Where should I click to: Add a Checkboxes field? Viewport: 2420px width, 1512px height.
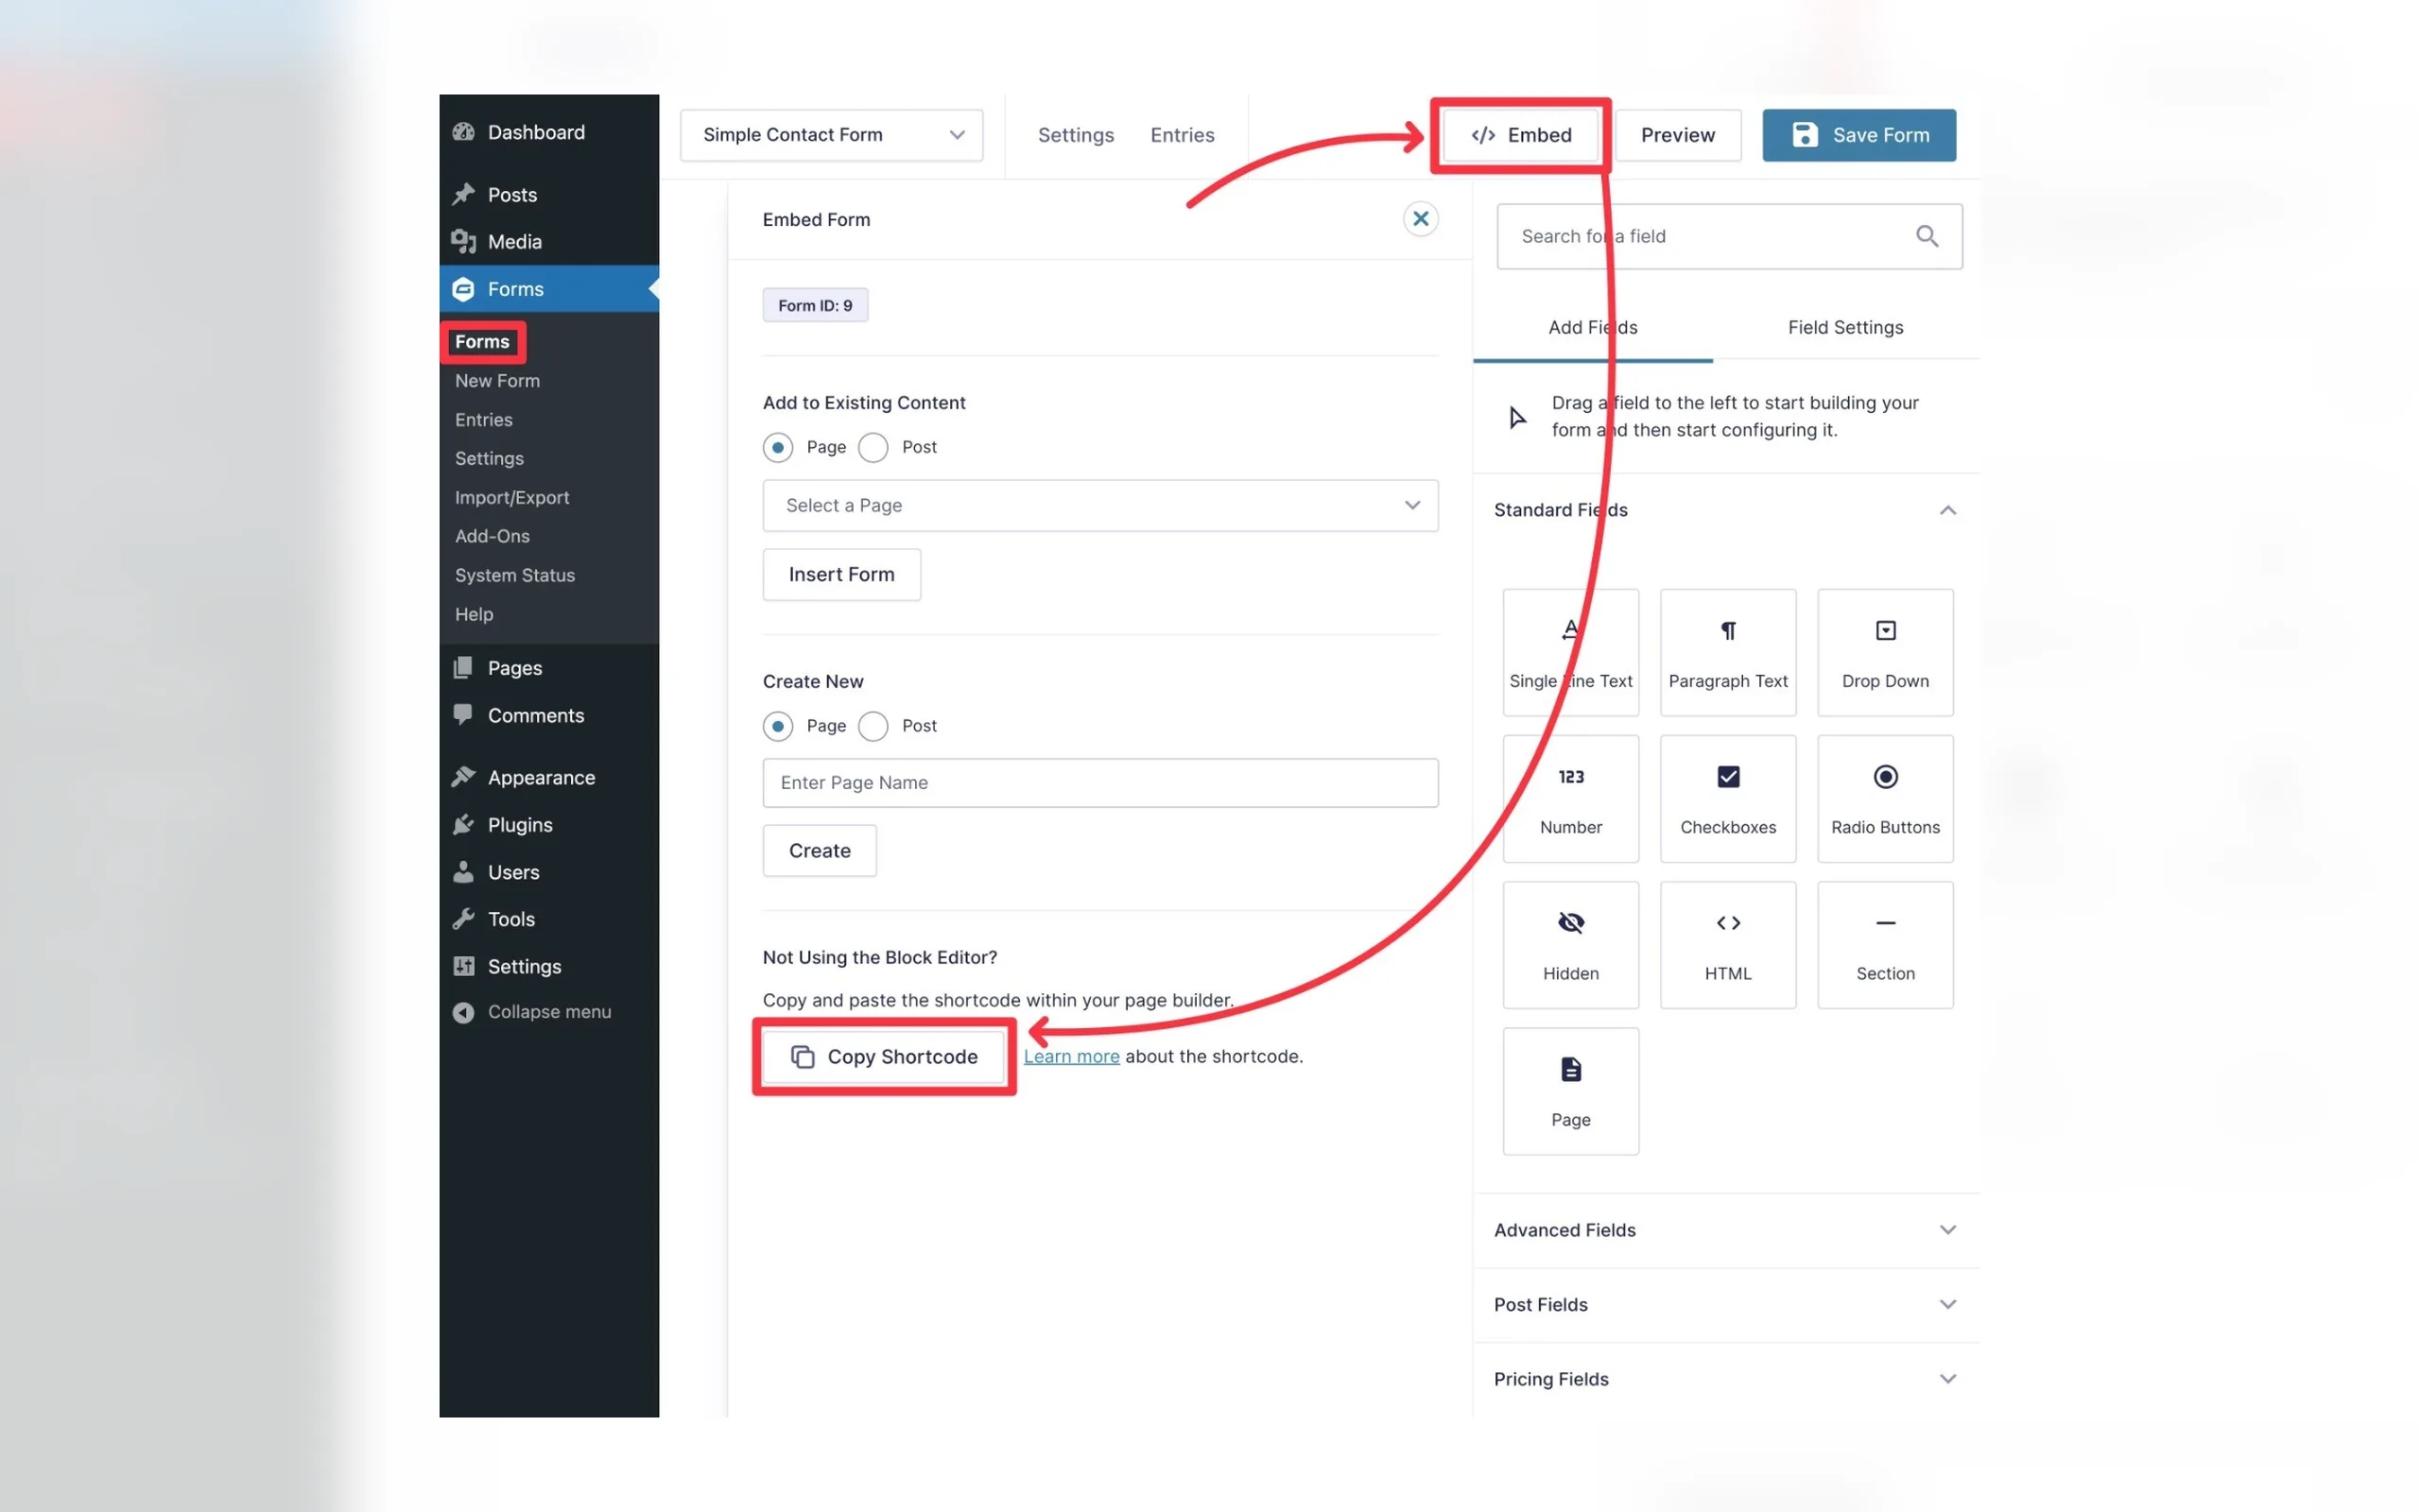[1728, 799]
